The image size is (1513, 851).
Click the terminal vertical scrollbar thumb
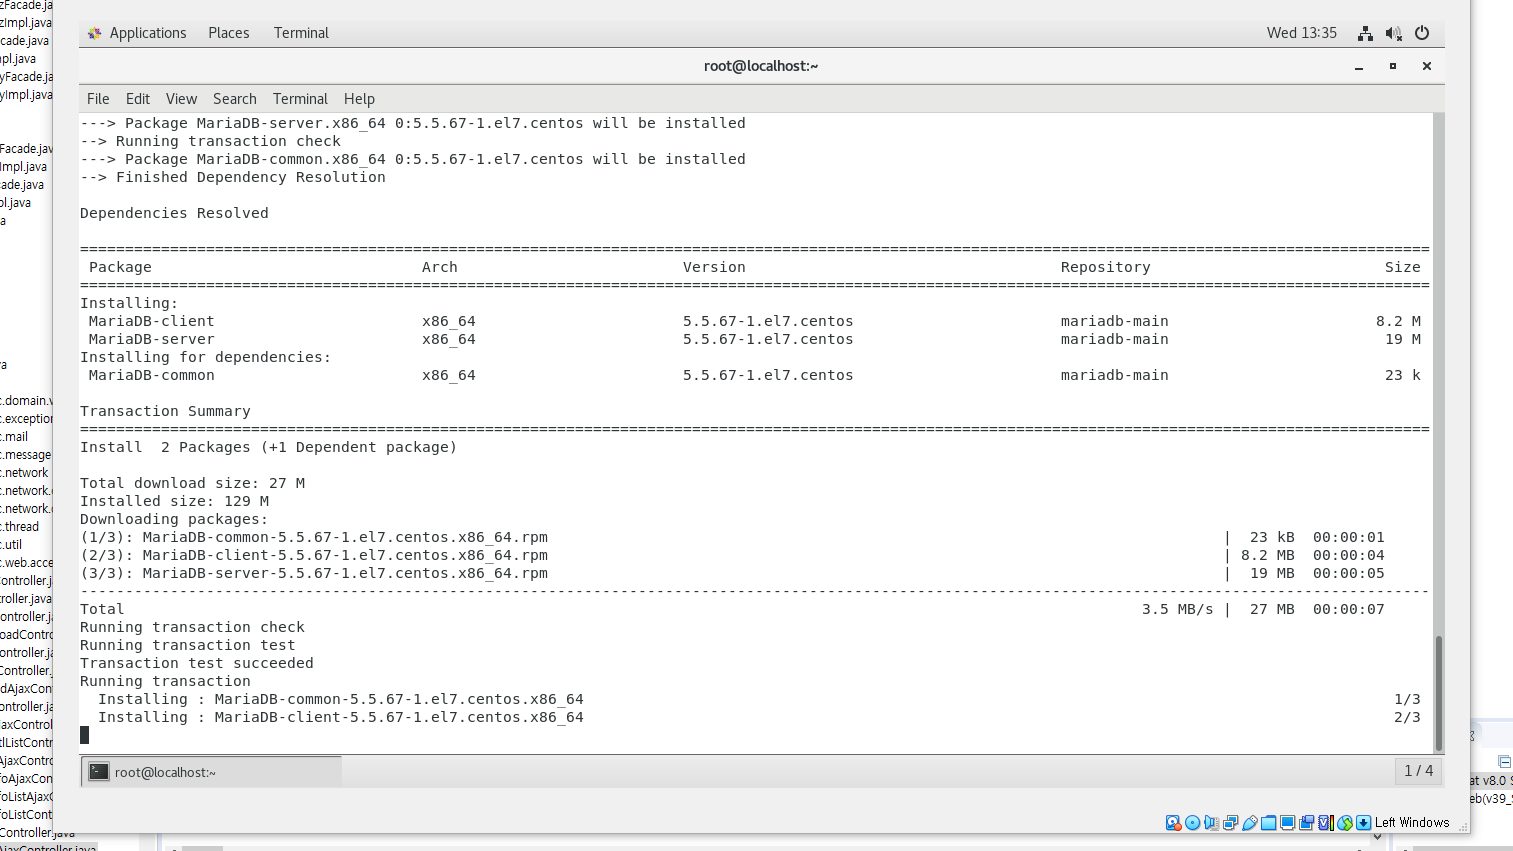click(1439, 692)
